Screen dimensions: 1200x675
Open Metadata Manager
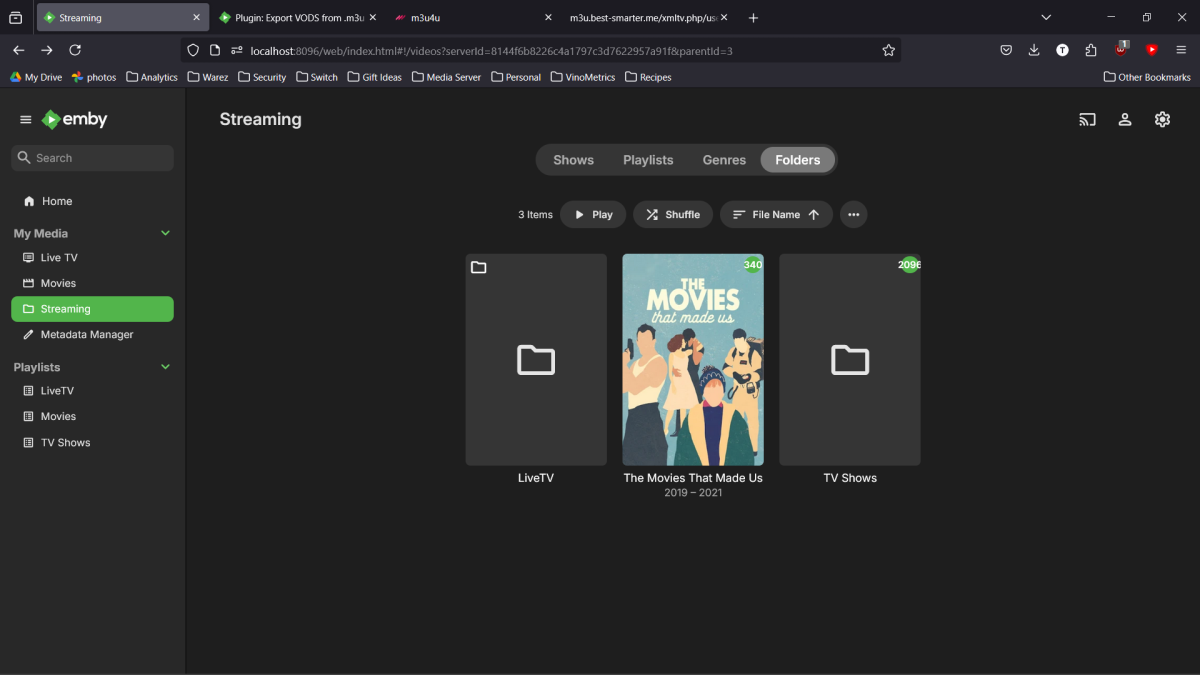pos(92,335)
